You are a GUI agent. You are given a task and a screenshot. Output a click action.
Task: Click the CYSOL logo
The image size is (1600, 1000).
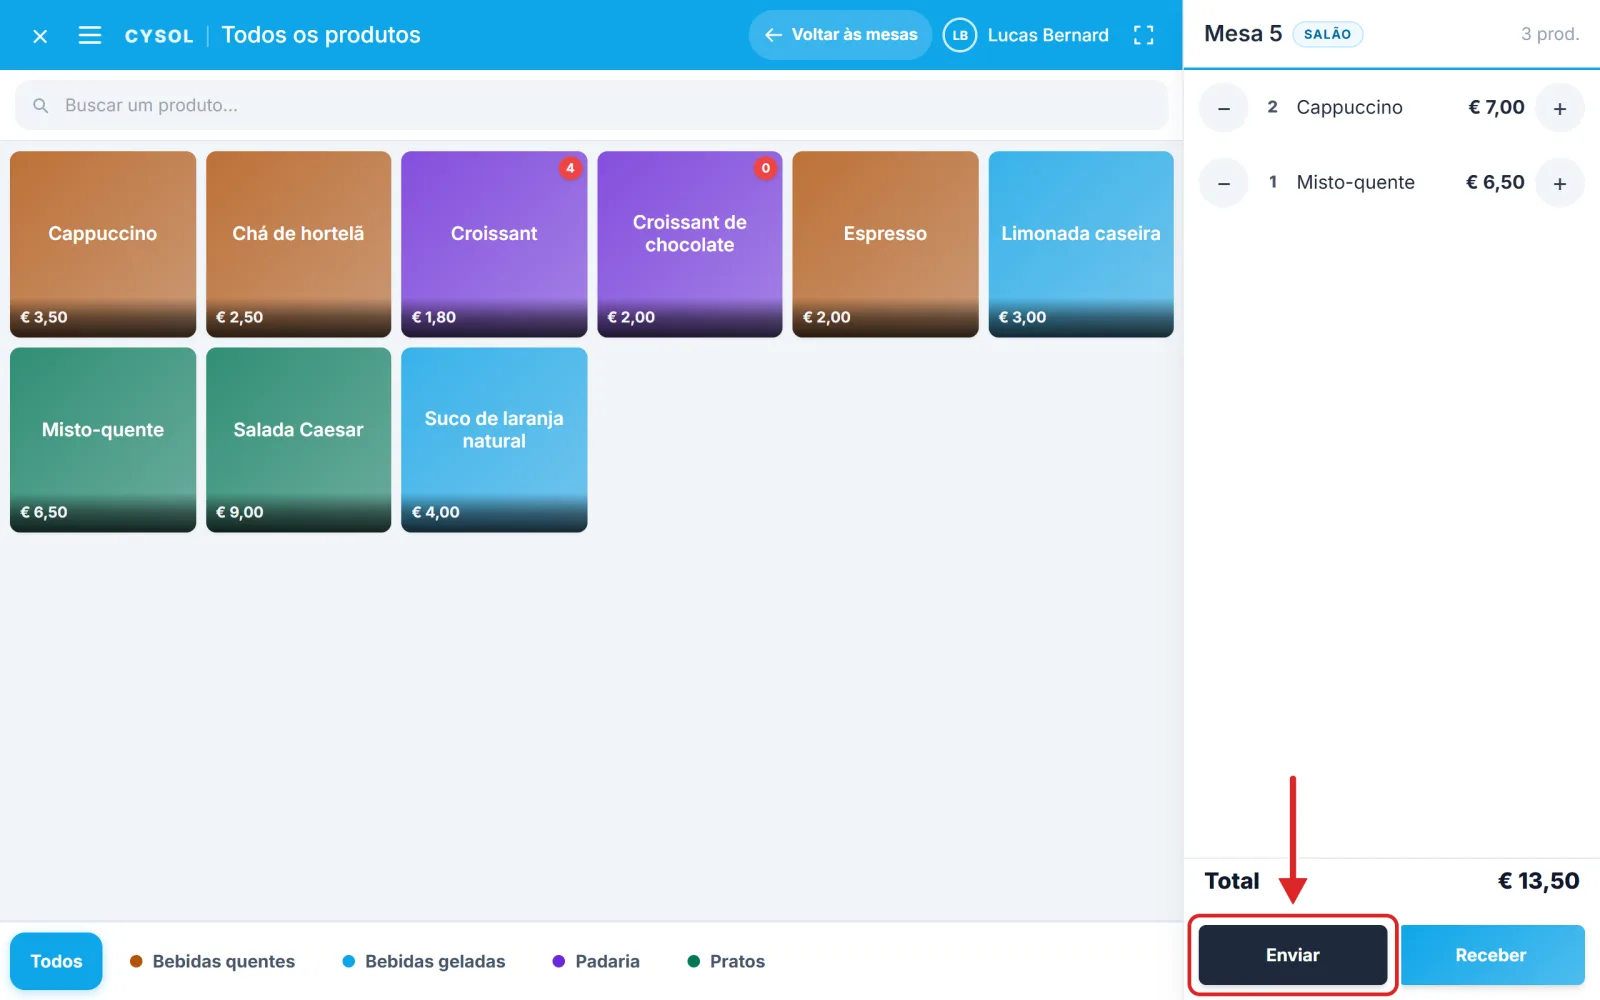(159, 36)
